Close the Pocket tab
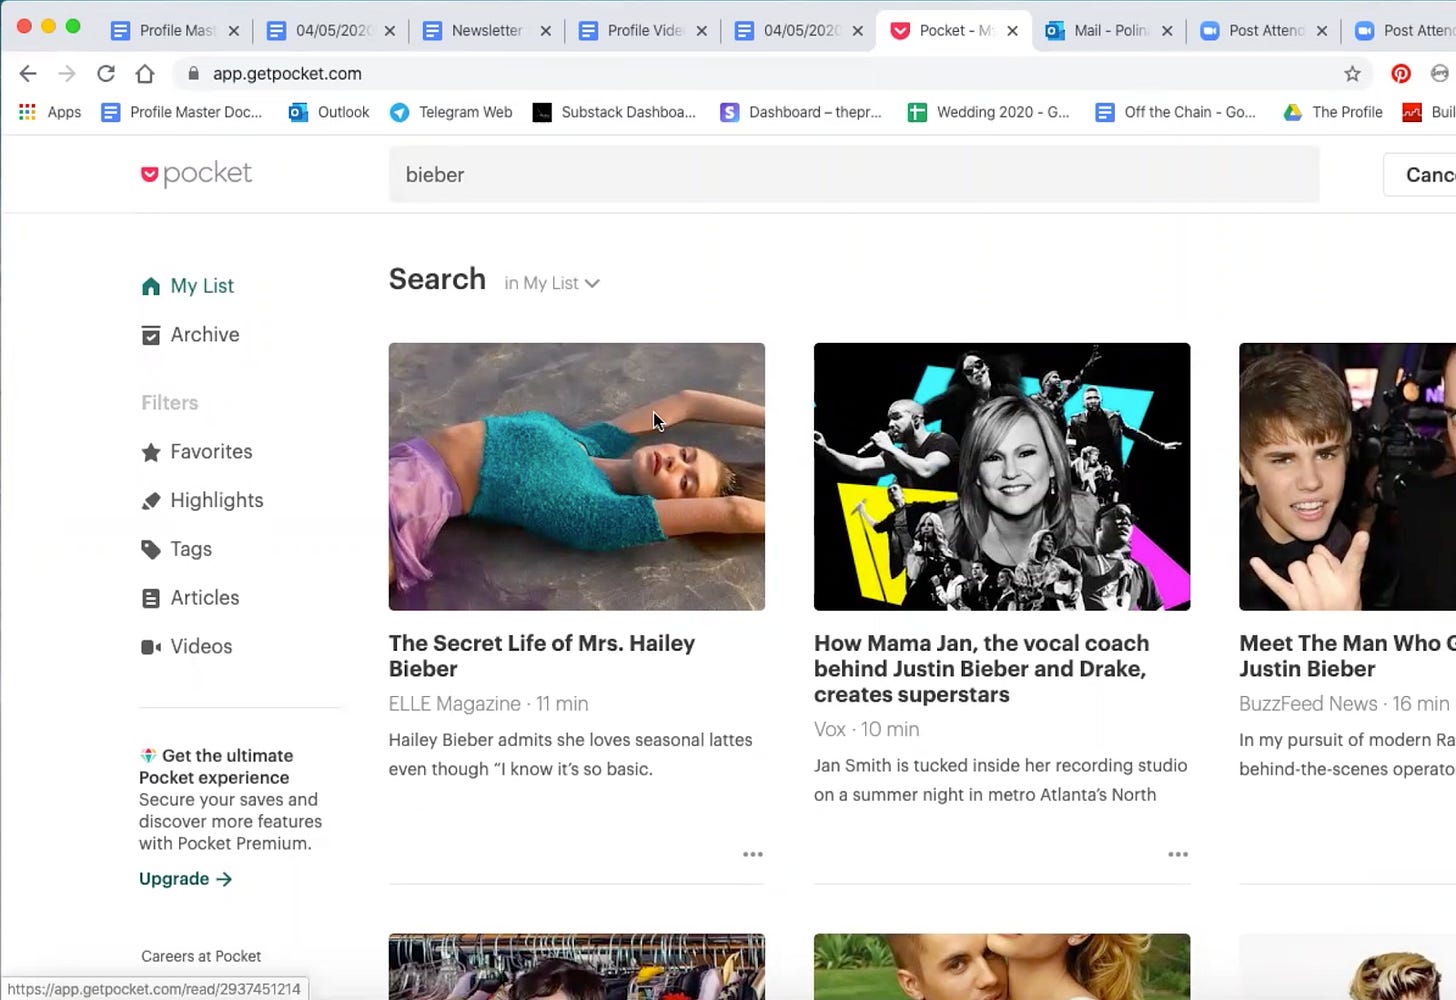Screen dimensions: 1456x1000 click(x=1012, y=31)
